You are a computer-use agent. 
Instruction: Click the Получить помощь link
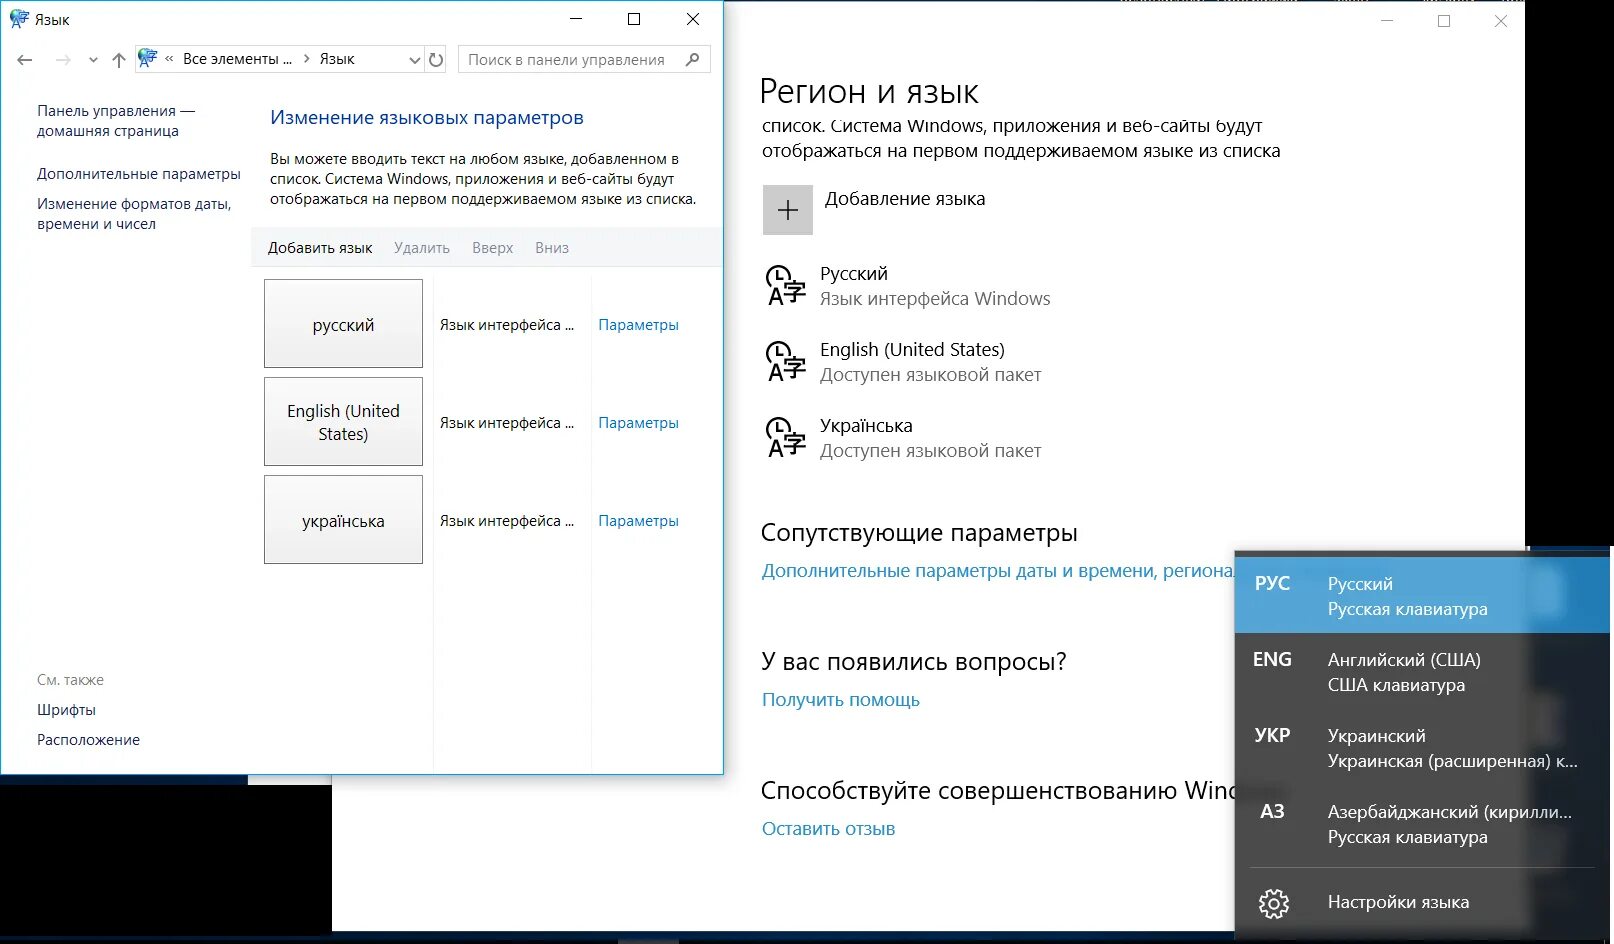841,700
